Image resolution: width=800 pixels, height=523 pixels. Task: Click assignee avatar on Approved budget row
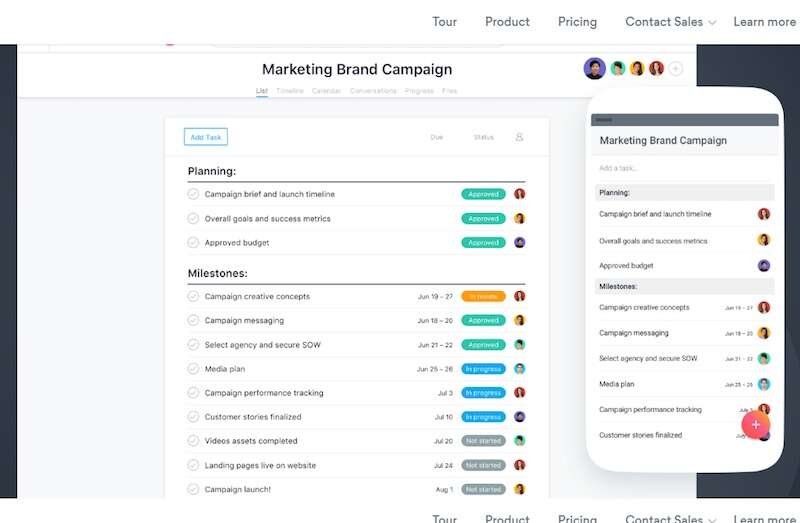[x=520, y=242]
